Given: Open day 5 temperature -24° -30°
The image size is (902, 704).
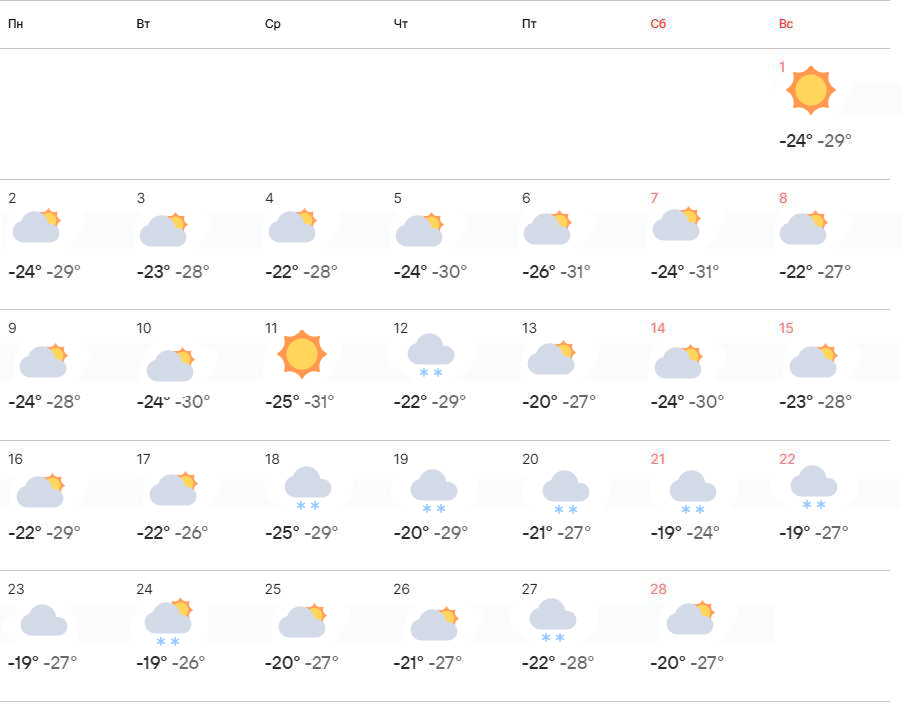Looking at the screenshot, I should [430, 271].
